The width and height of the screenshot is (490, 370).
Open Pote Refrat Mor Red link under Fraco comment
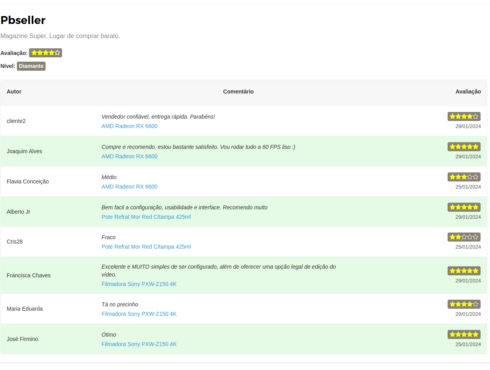[x=146, y=247]
